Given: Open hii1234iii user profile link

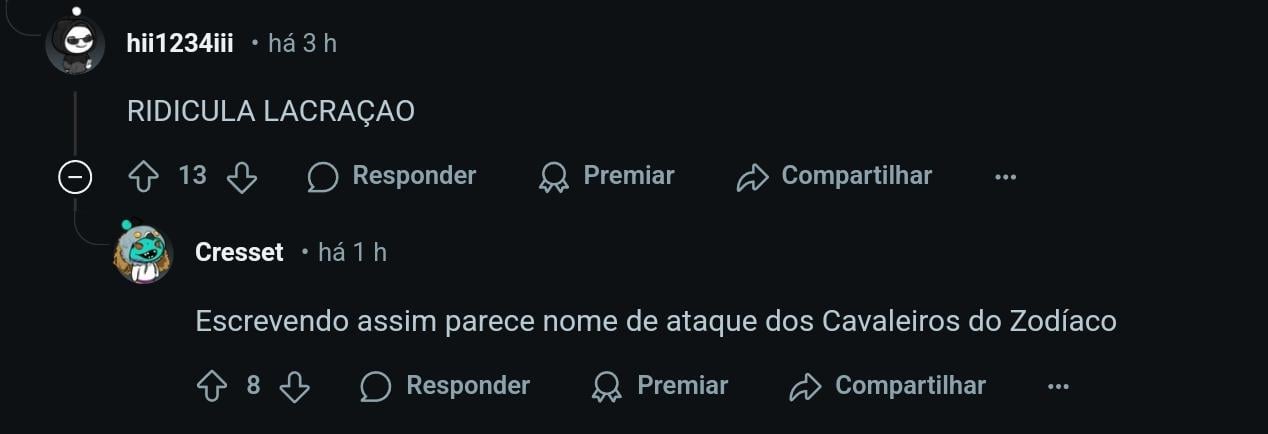Looking at the screenshot, I should tap(180, 44).
